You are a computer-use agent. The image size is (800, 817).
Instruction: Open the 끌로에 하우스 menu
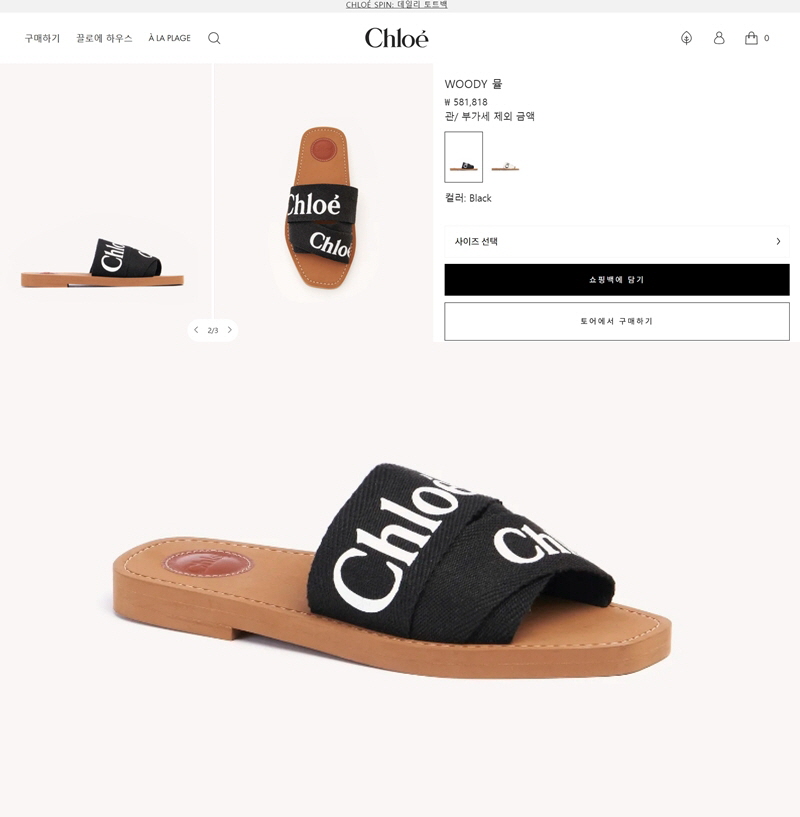[104, 38]
